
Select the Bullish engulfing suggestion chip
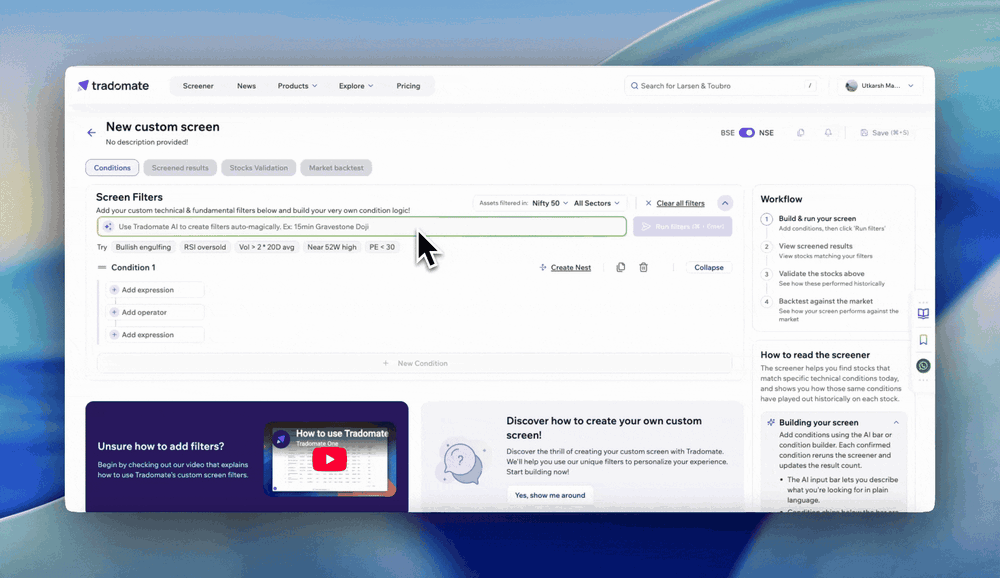point(143,247)
